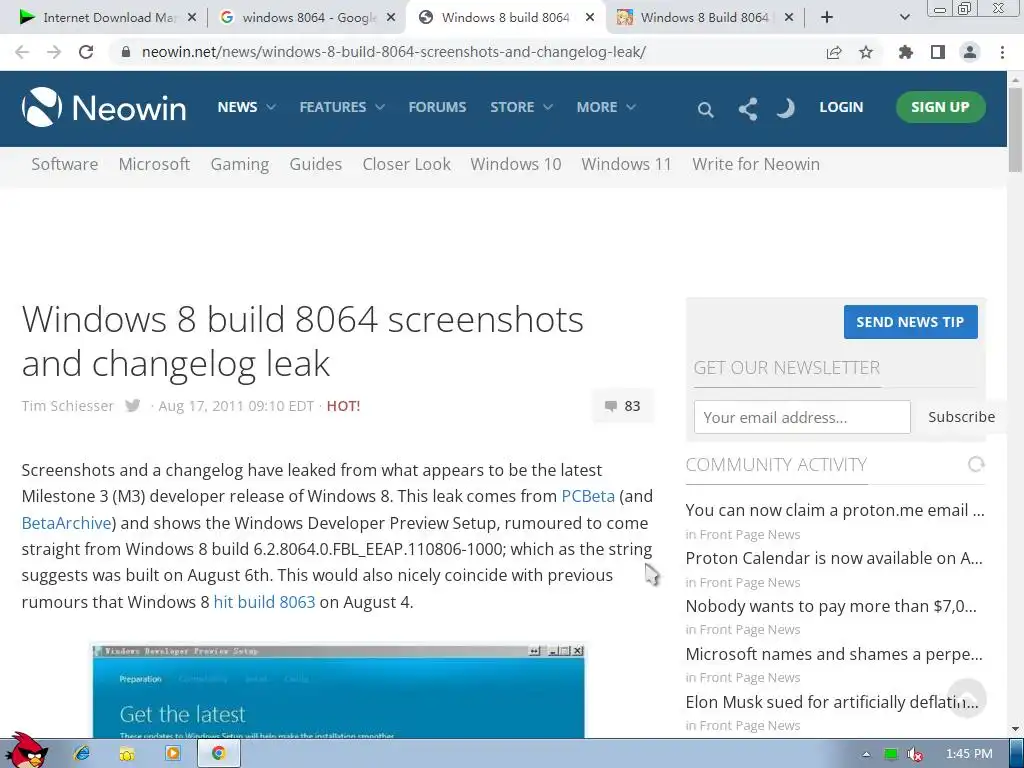The height and width of the screenshot is (768, 1024).
Task: Click the SEND NEWS TIP button
Action: coord(910,322)
